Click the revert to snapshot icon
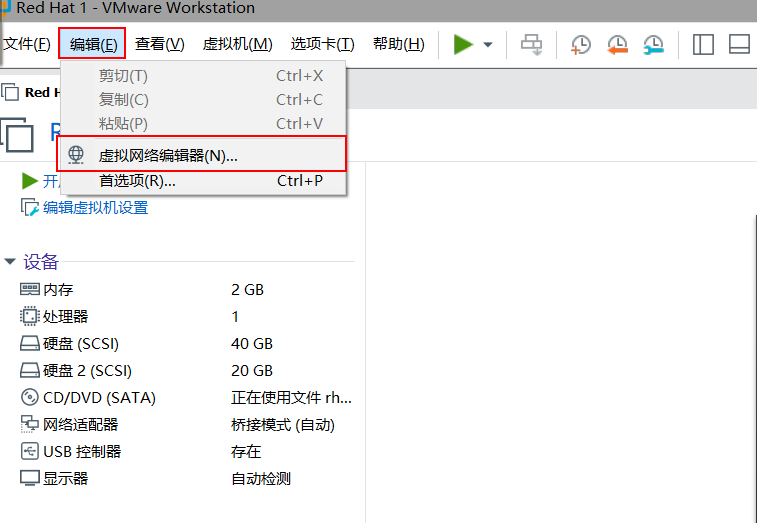Screen dimensions: 757x523 tap(617, 45)
